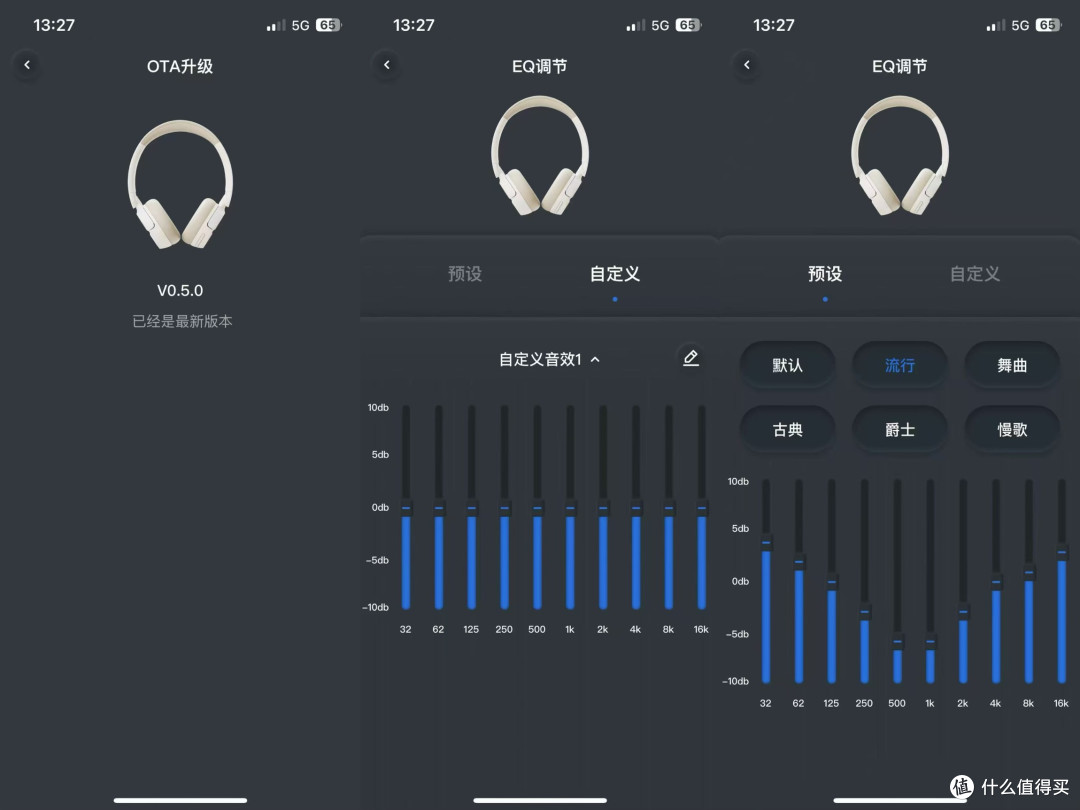Click the 8k custom EQ slider handle
Screen dimensions: 1080x810
click(x=669, y=508)
